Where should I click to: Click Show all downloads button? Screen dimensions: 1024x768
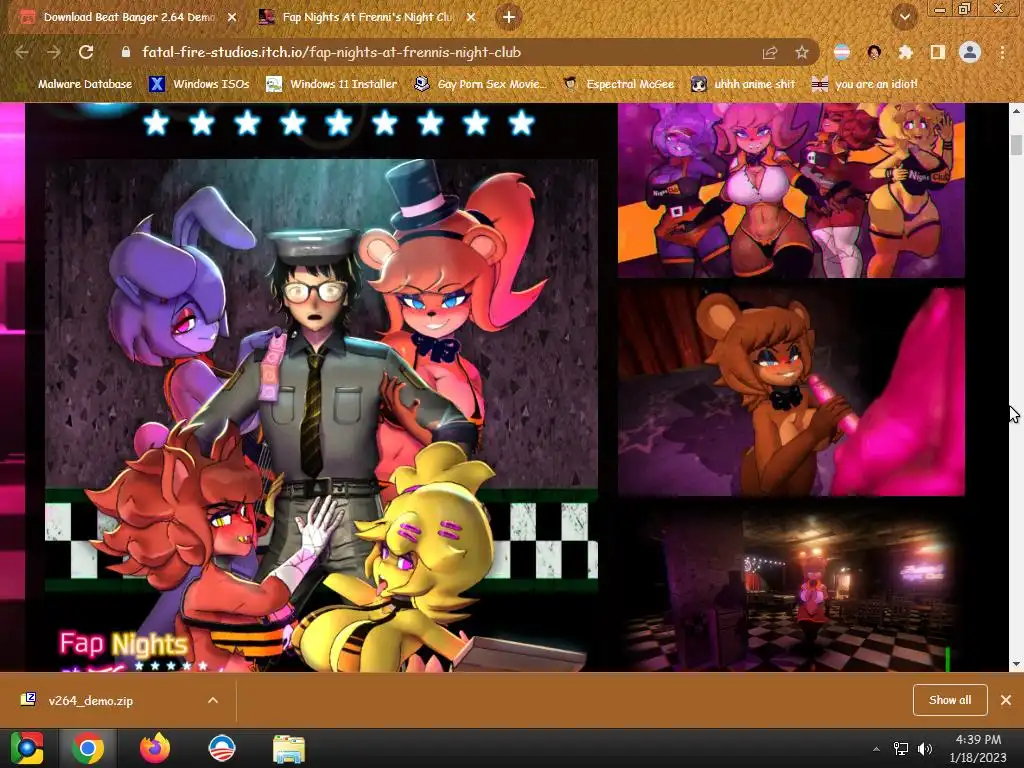(950, 700)
